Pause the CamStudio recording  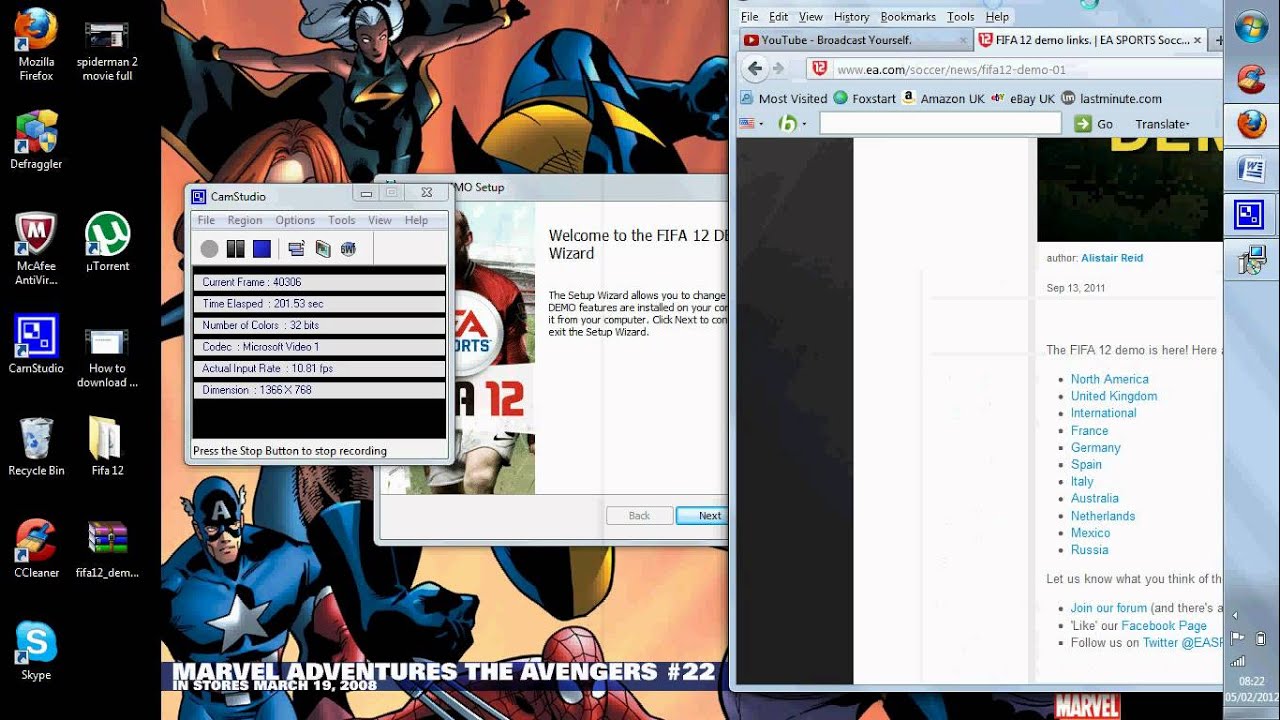tap(236, 249)
